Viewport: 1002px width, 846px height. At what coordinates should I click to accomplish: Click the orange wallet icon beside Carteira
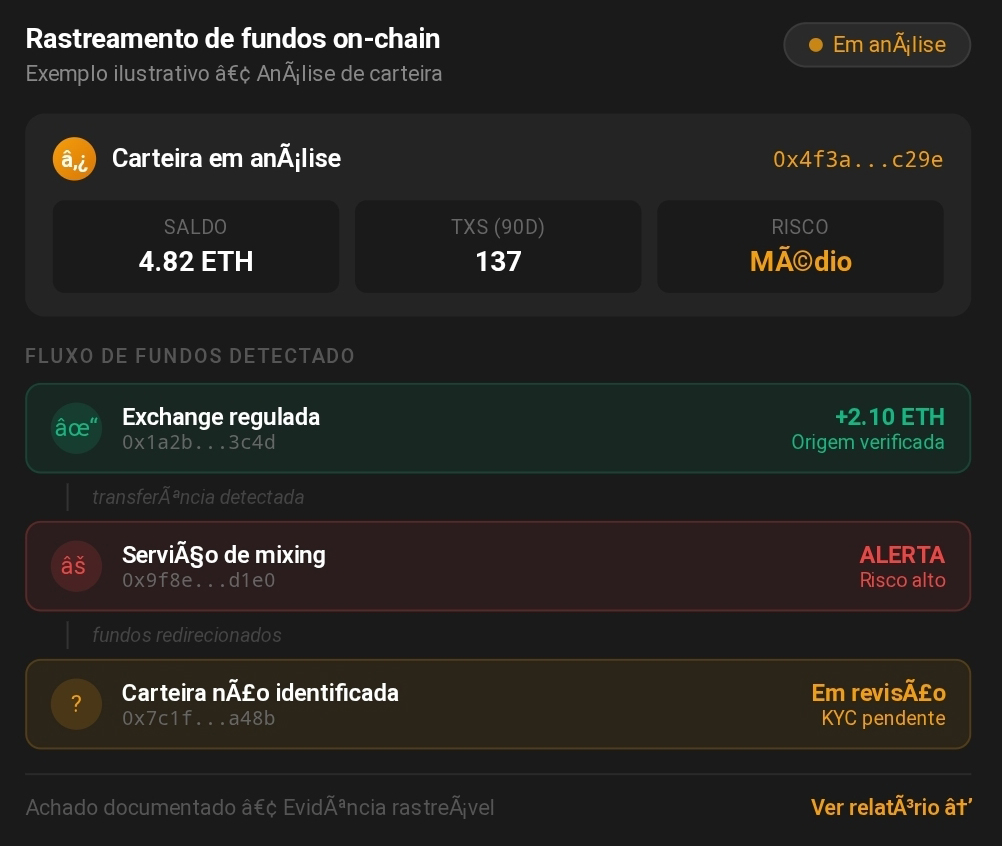74,159
